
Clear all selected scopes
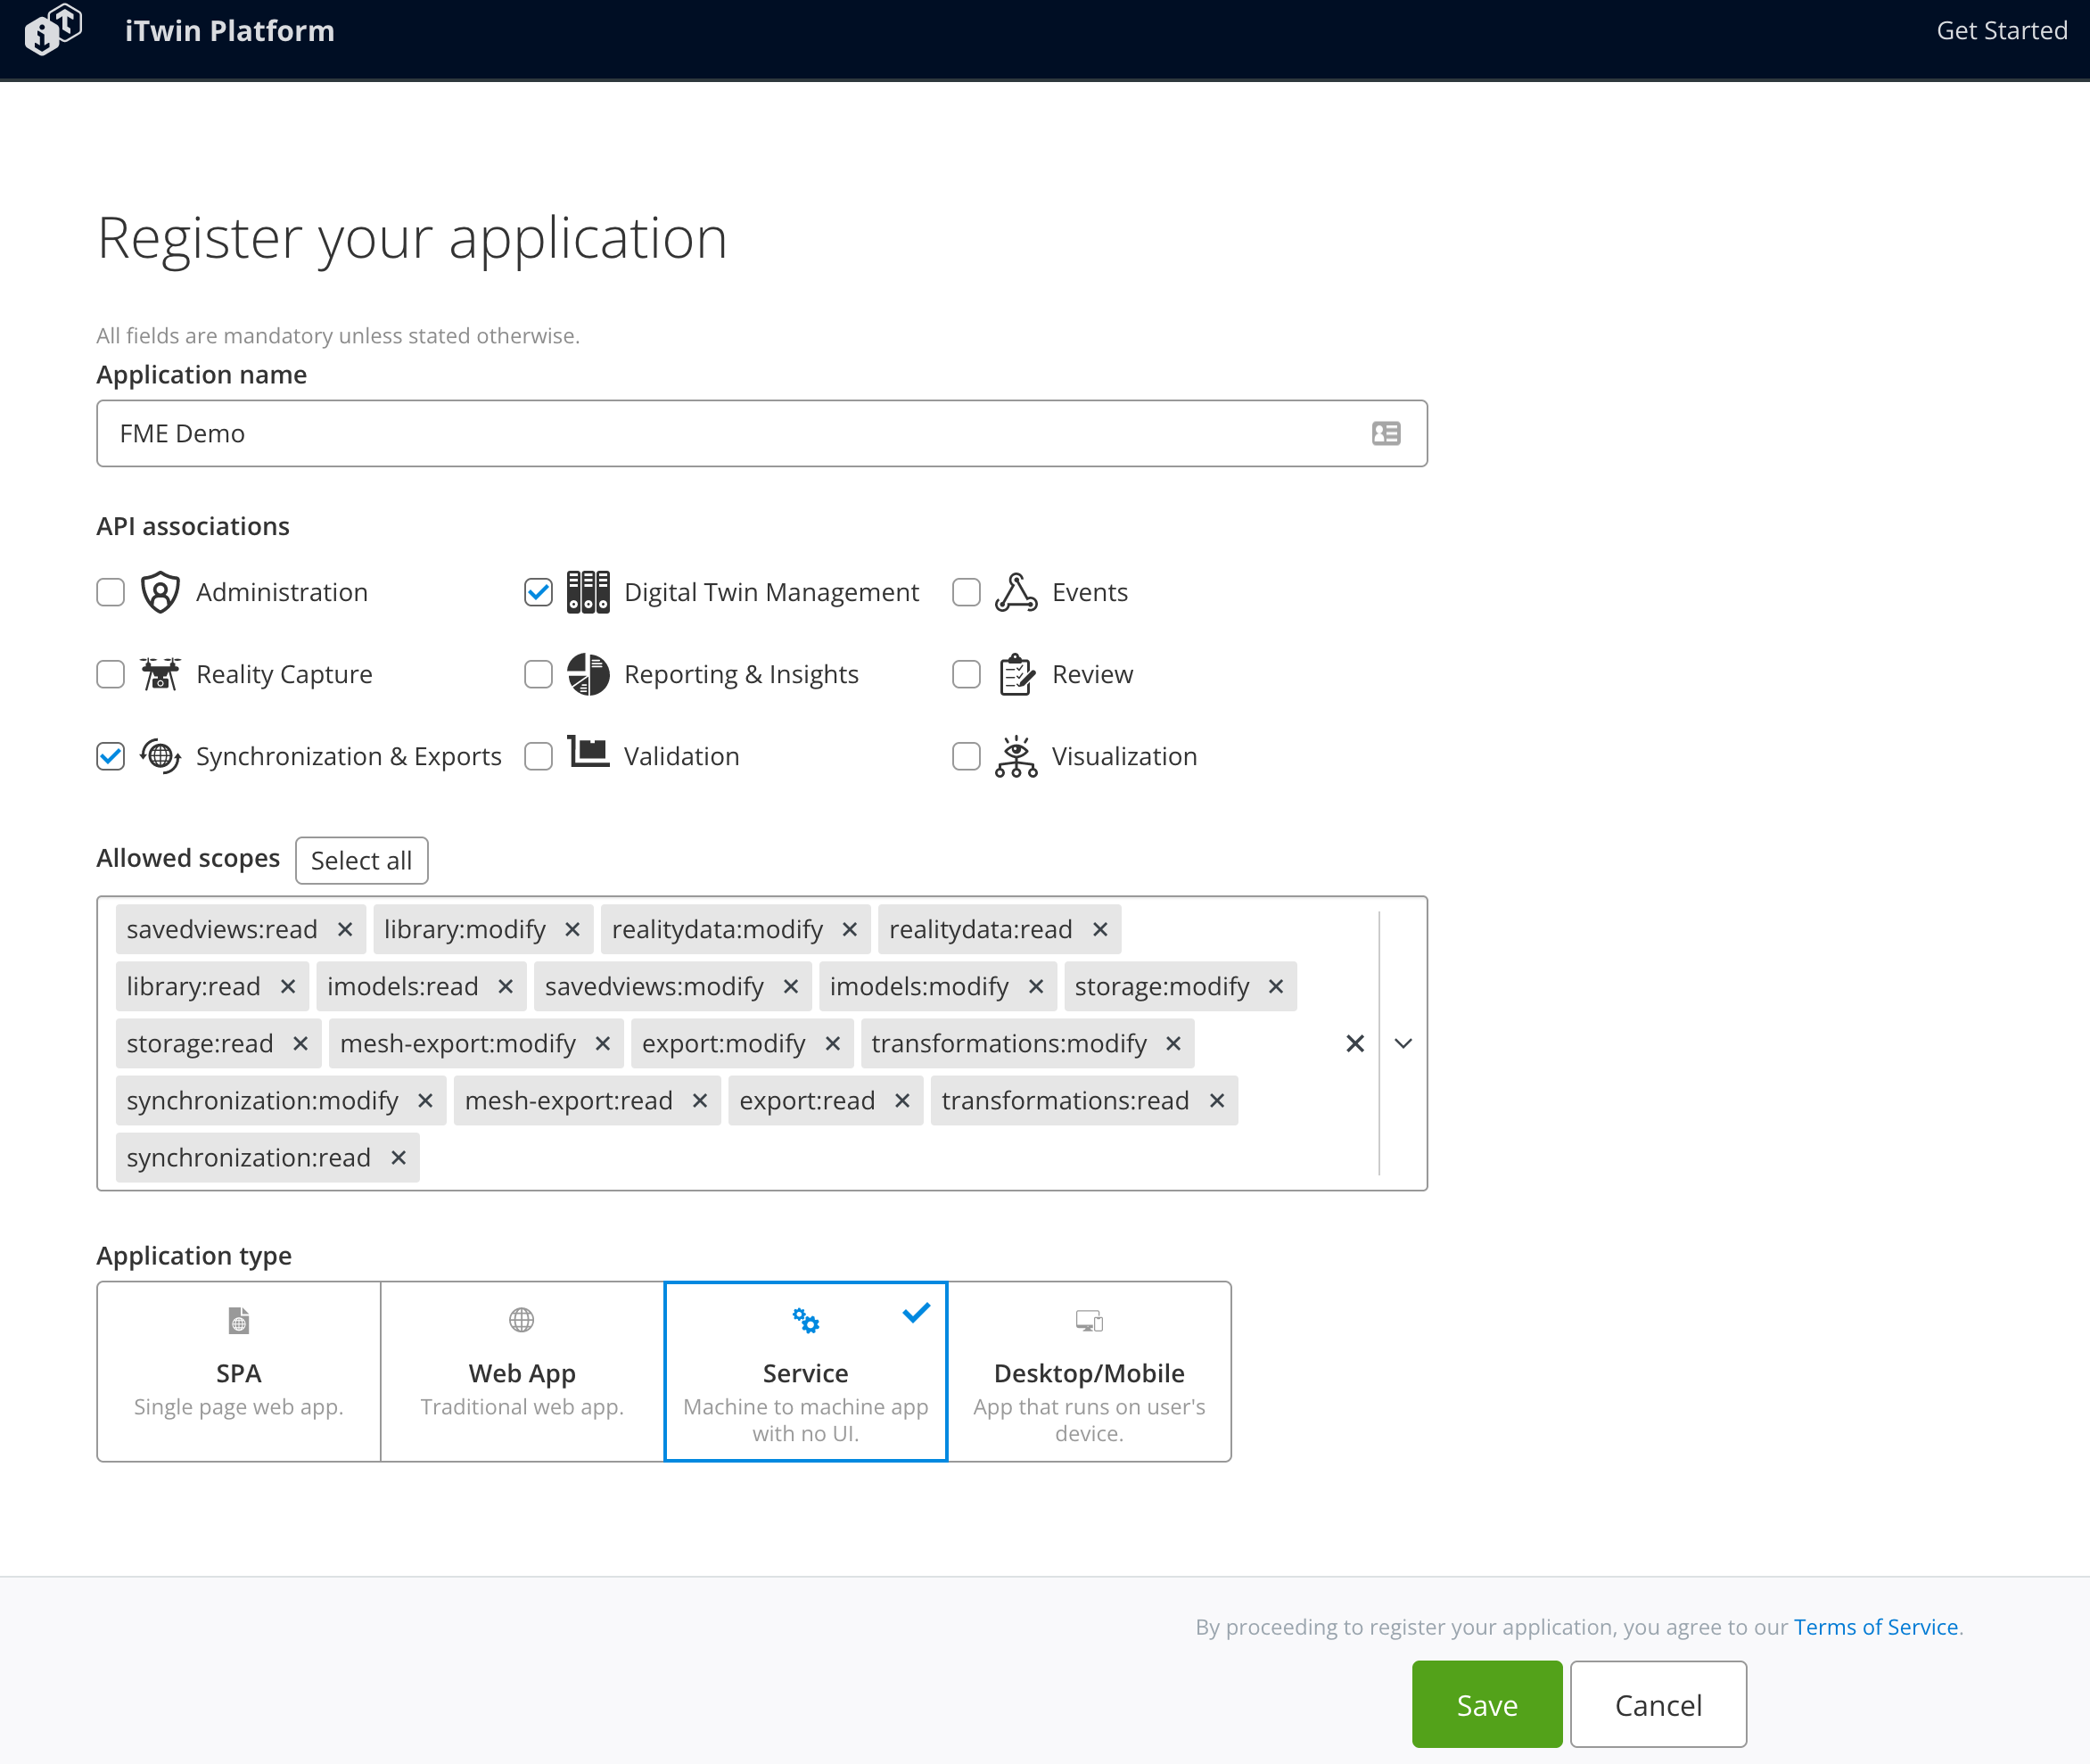point(1355,1043)
